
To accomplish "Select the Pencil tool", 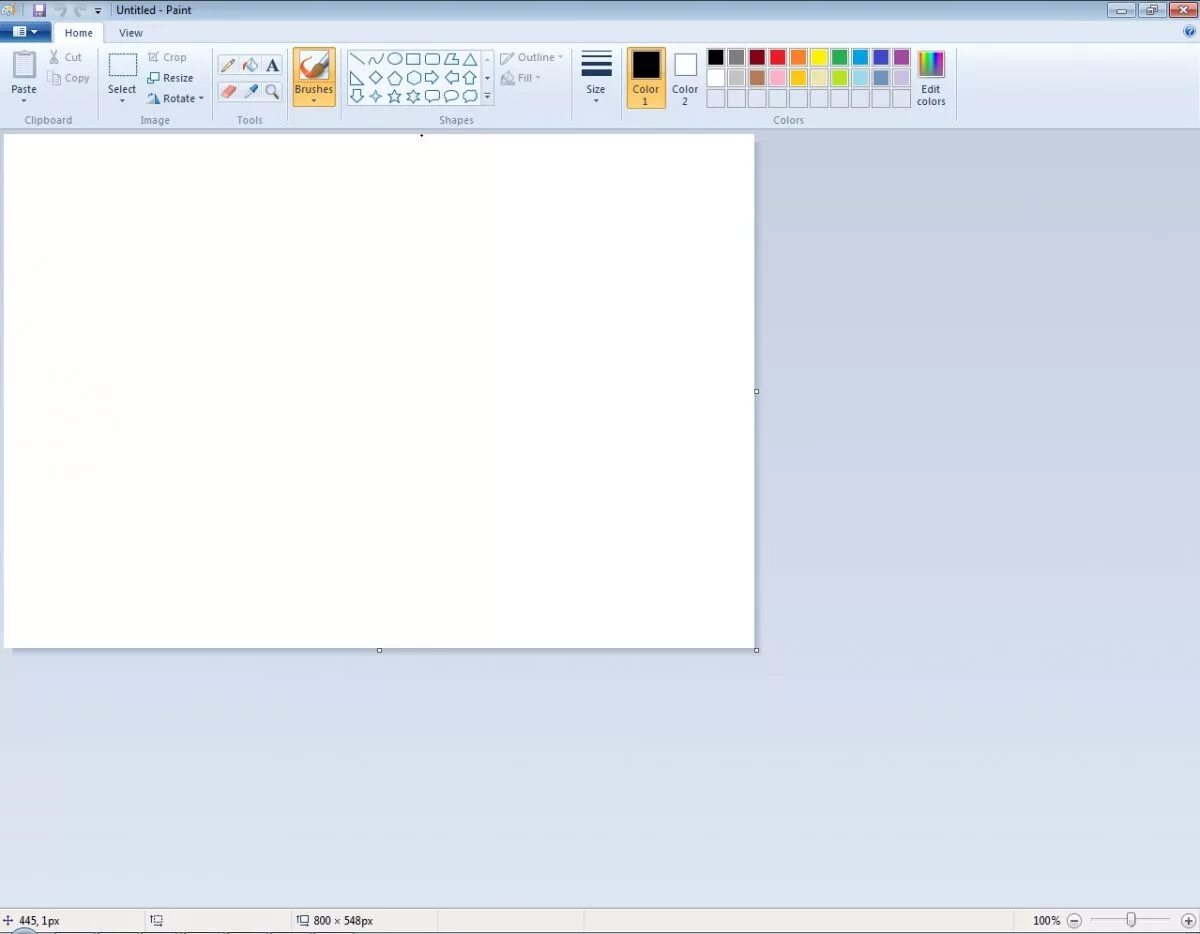I will click(x=228, y=65).
